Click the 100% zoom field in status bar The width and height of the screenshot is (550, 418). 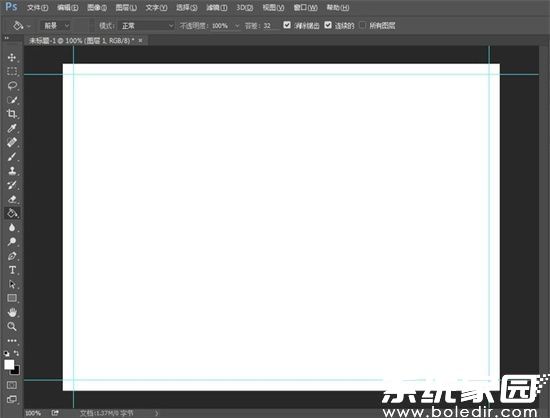tap(33, 413)
